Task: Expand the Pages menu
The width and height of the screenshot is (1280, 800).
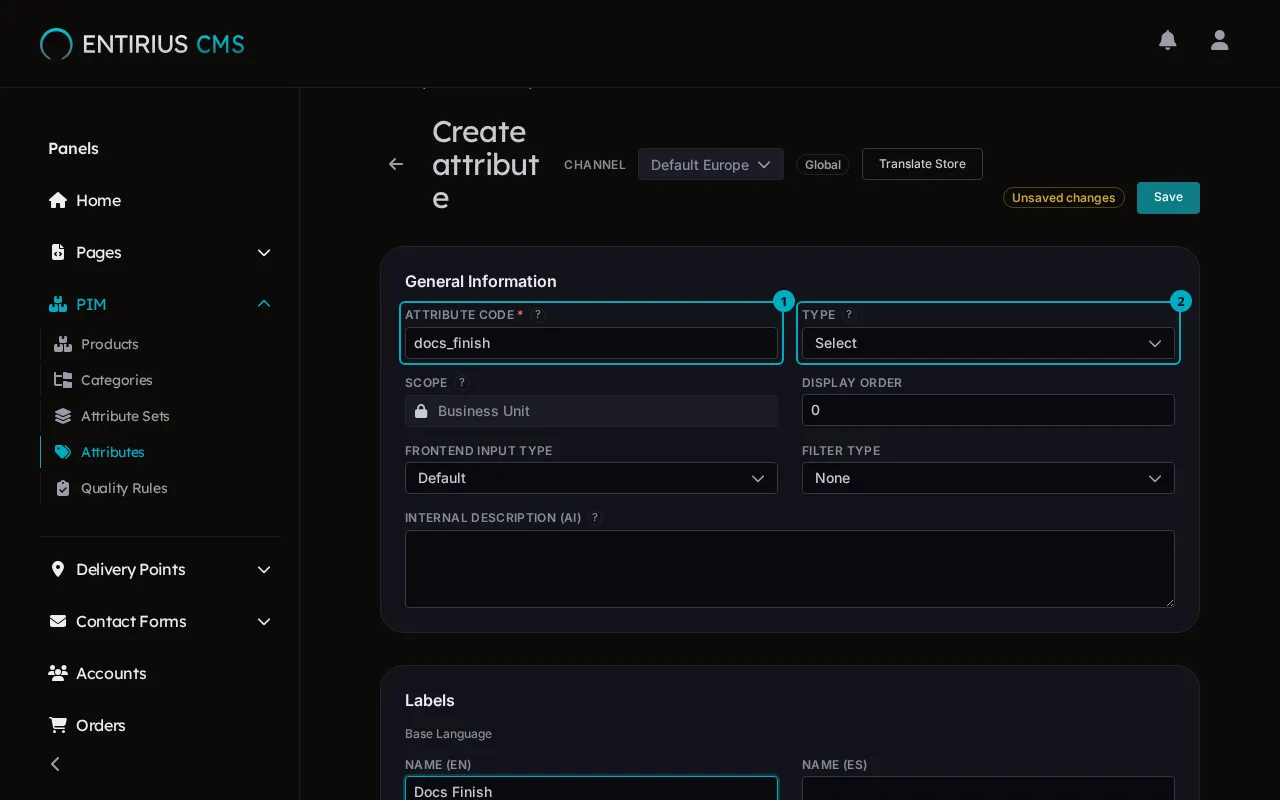Action: (x=160, y=252)
